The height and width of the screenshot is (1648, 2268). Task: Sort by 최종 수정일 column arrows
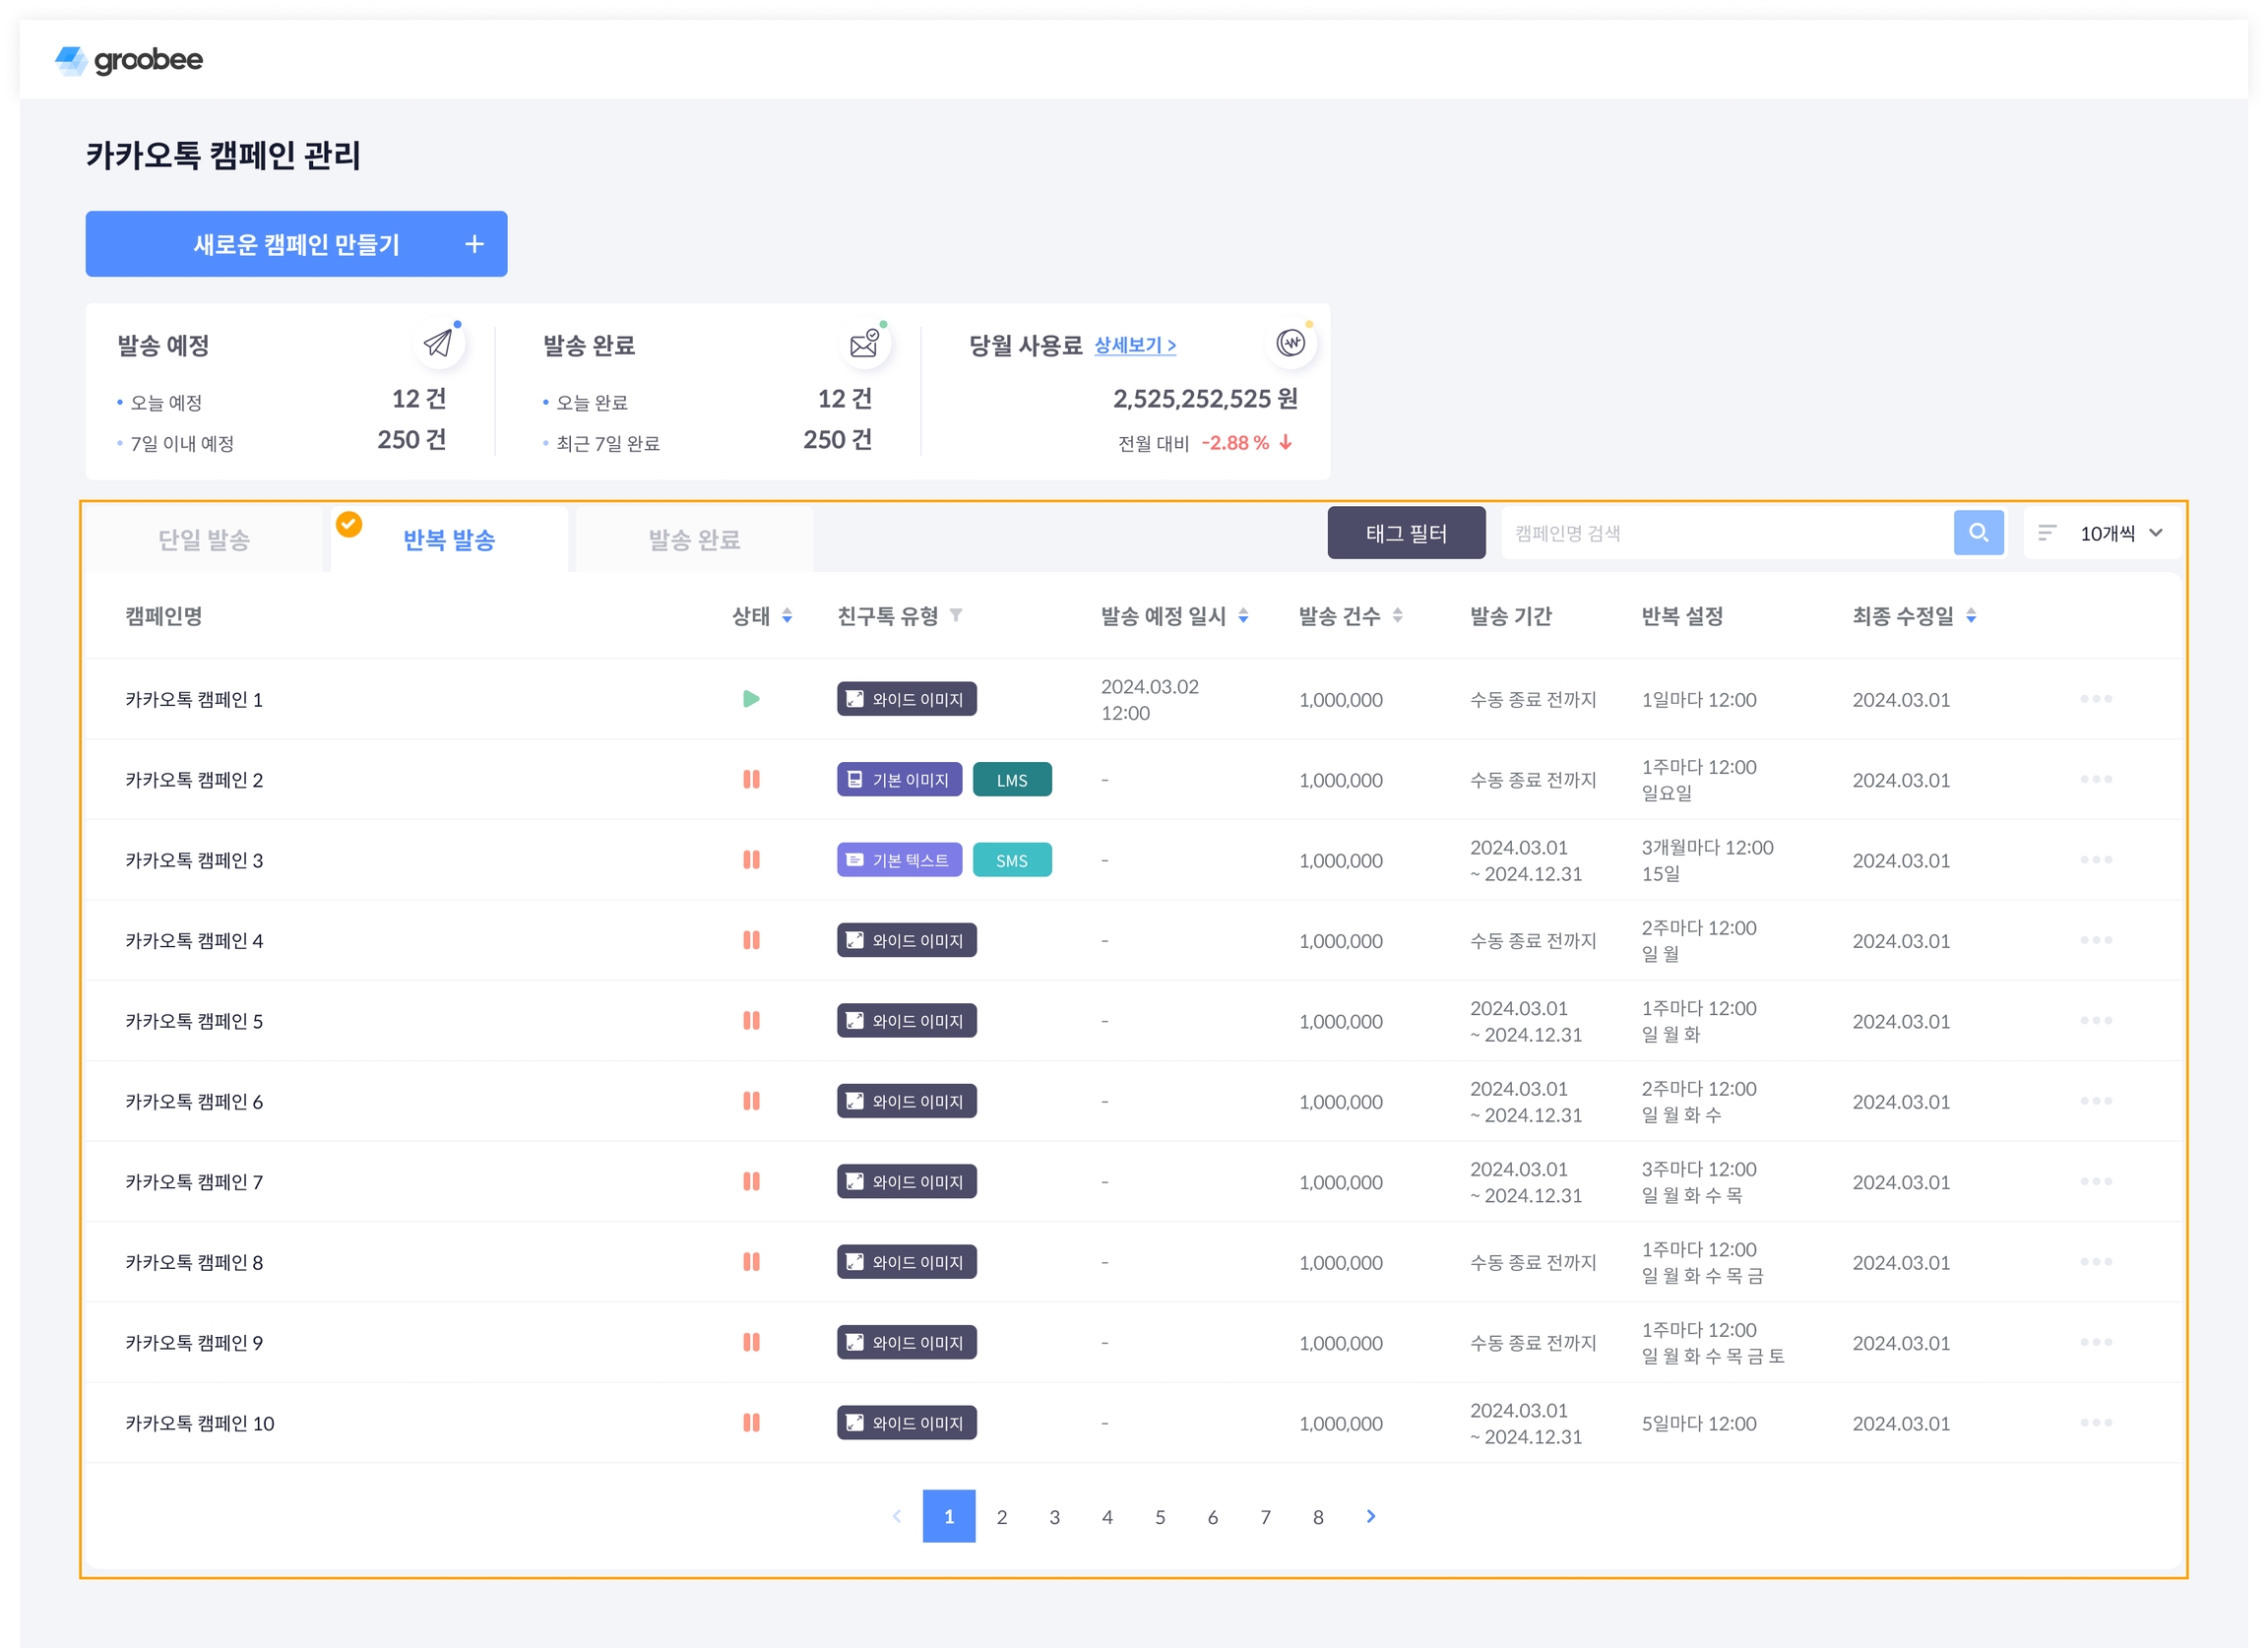1971,616
